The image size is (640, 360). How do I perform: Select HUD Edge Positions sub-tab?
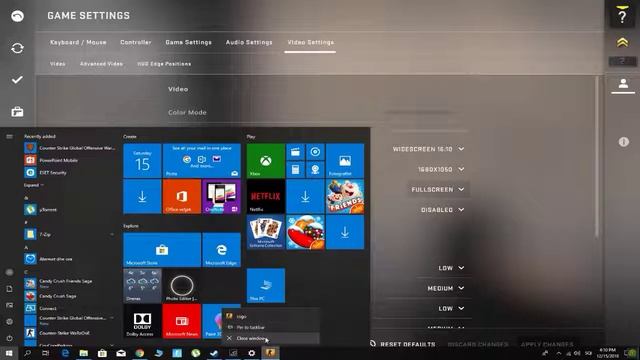(x=164, y=64)
